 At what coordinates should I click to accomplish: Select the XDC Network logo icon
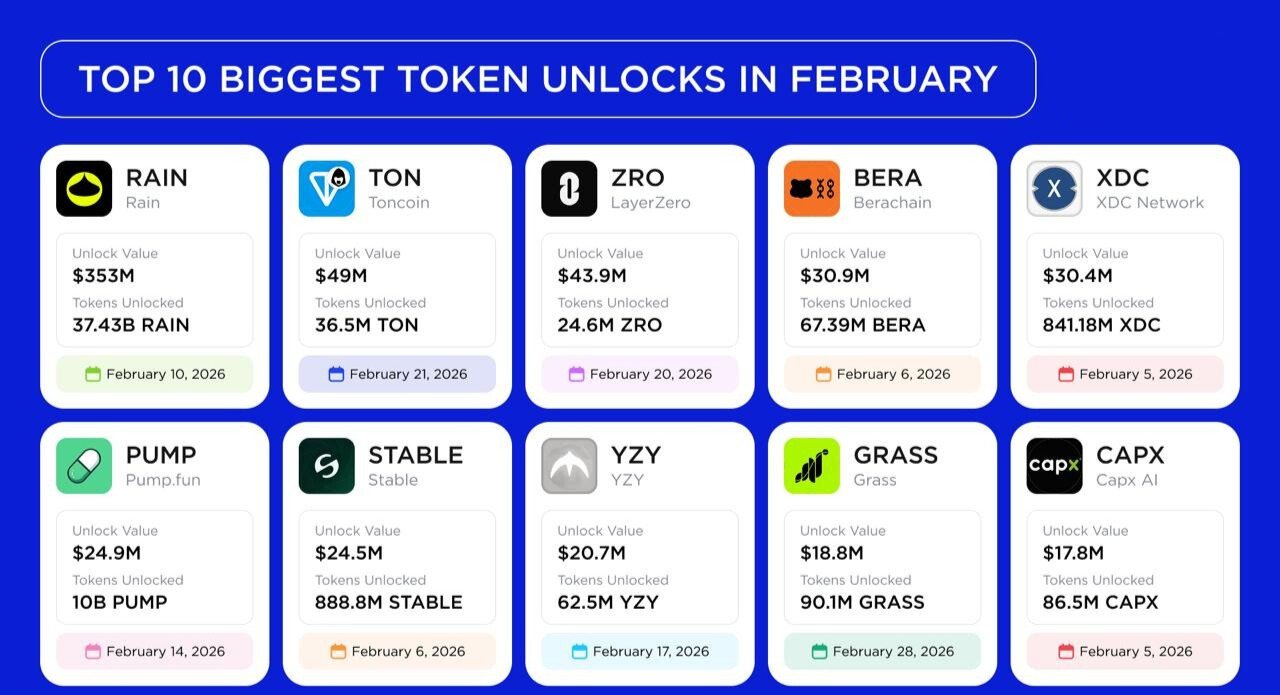[1054, 189]
